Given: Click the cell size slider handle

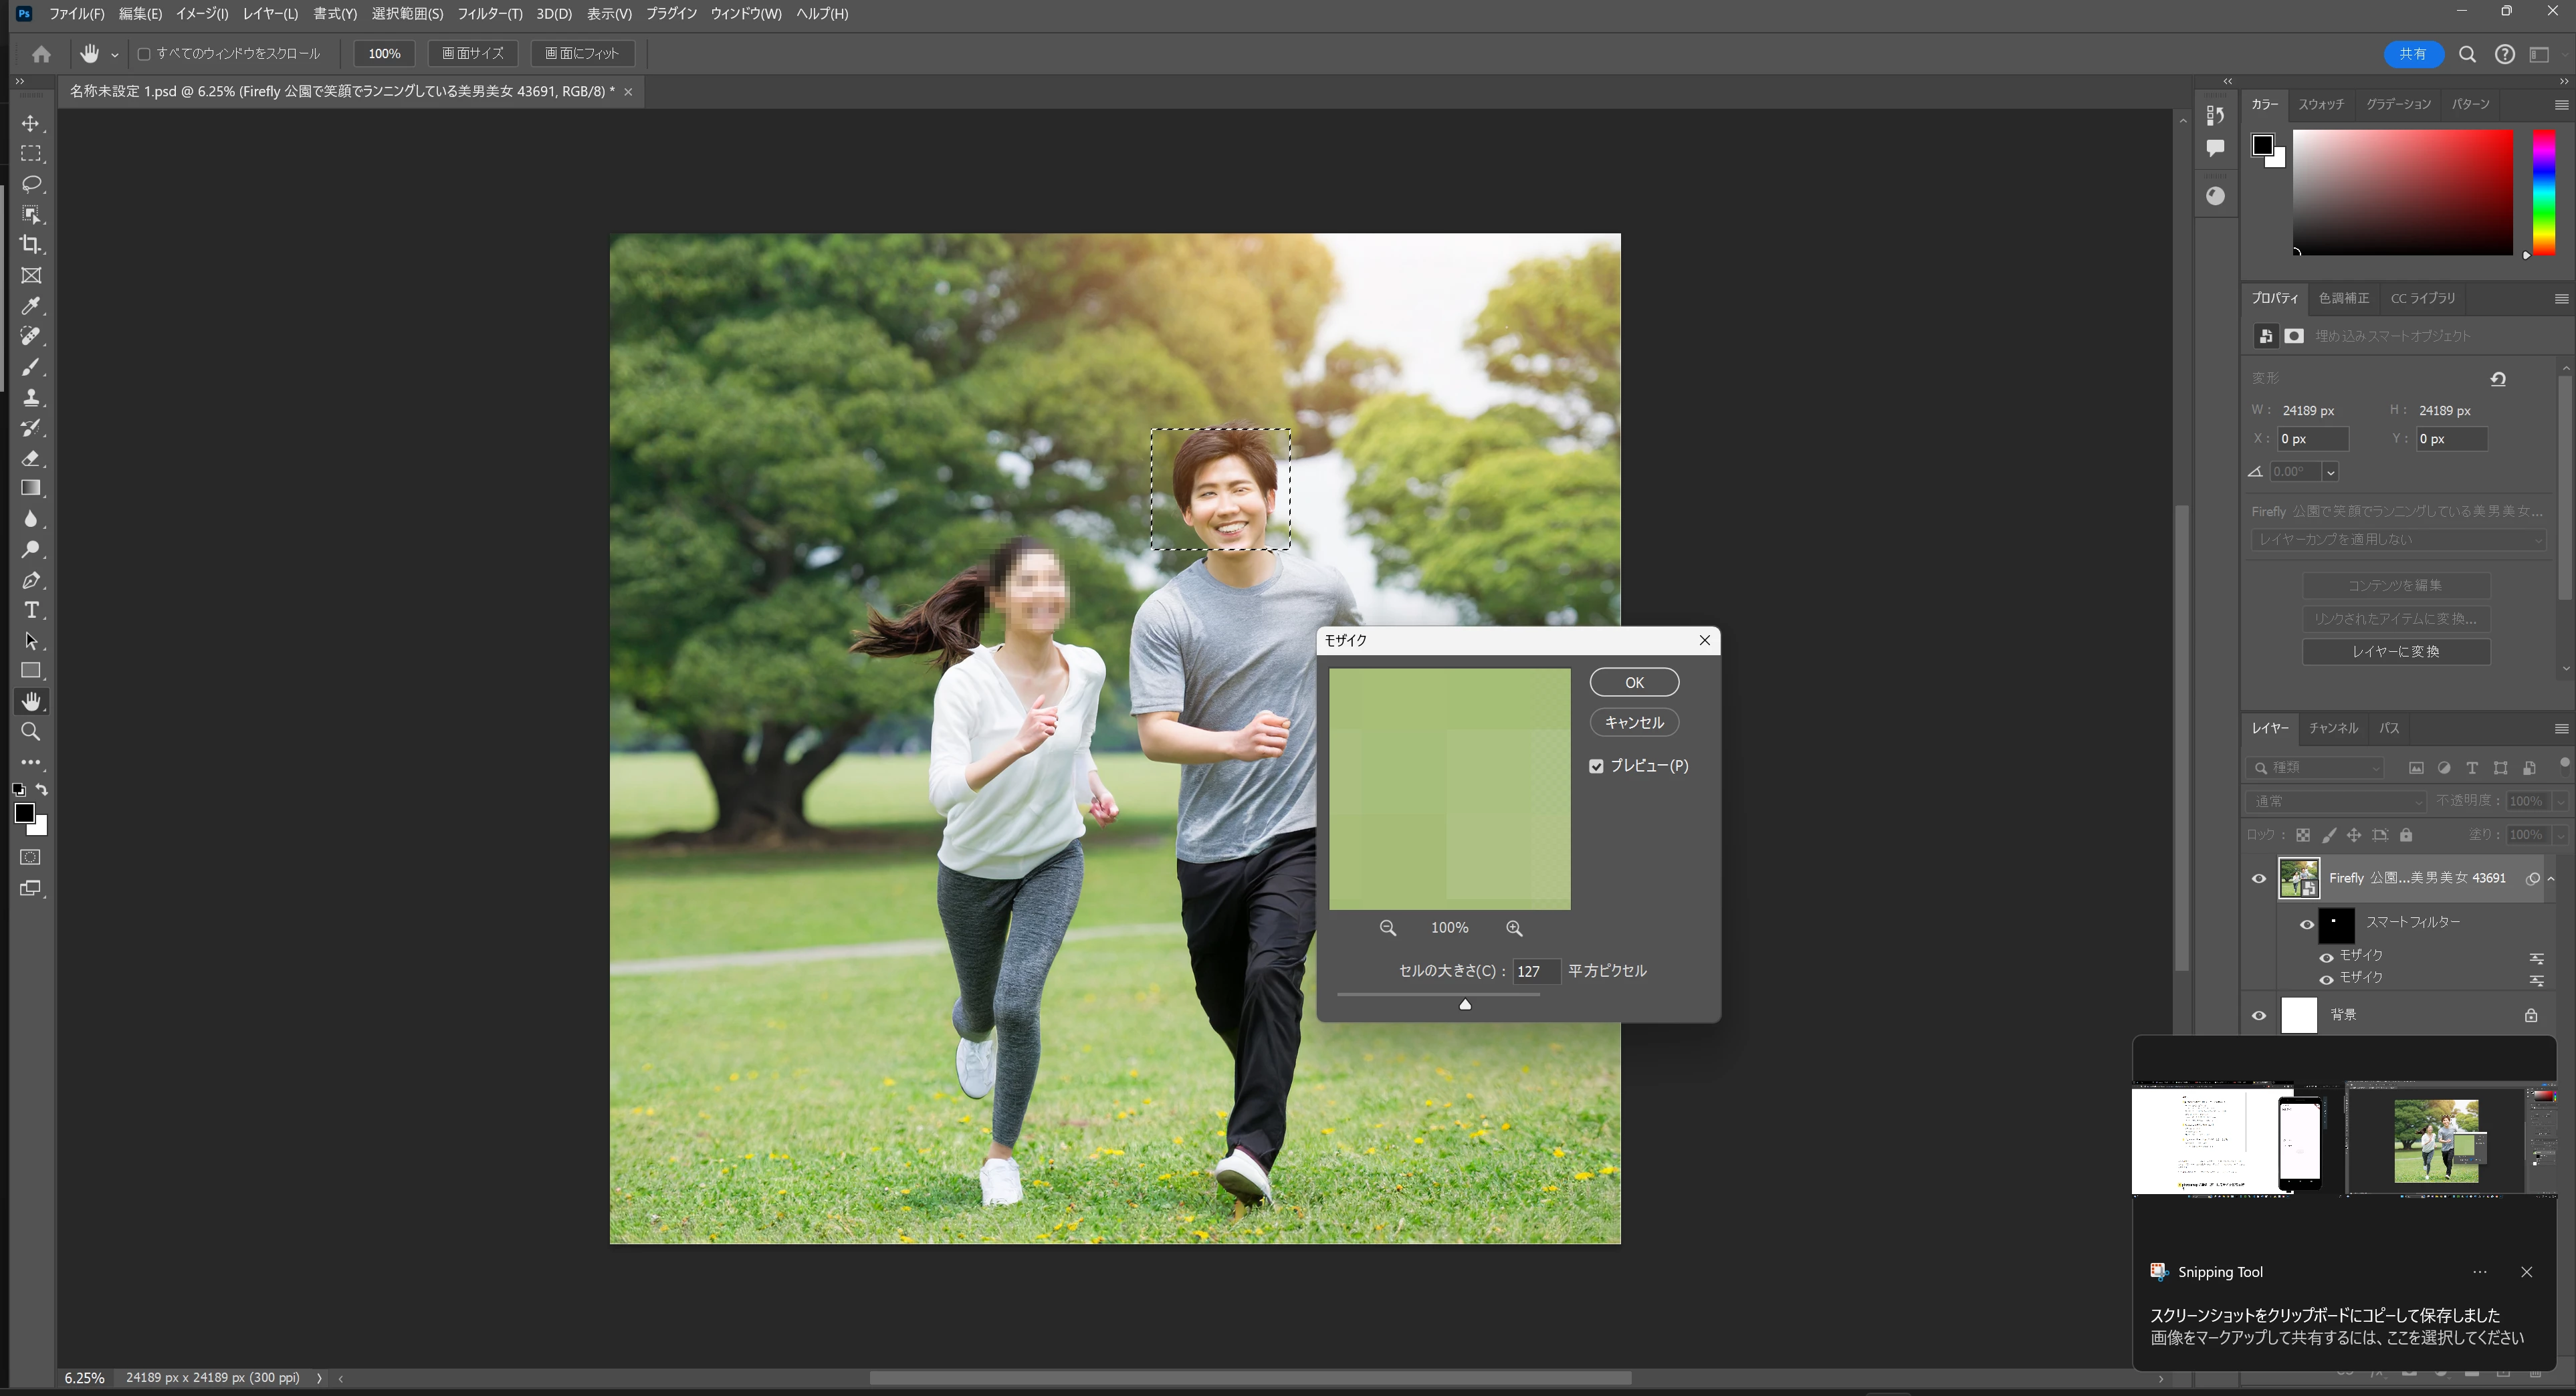Looking at the screenshot, I should pos(1465,1004).
